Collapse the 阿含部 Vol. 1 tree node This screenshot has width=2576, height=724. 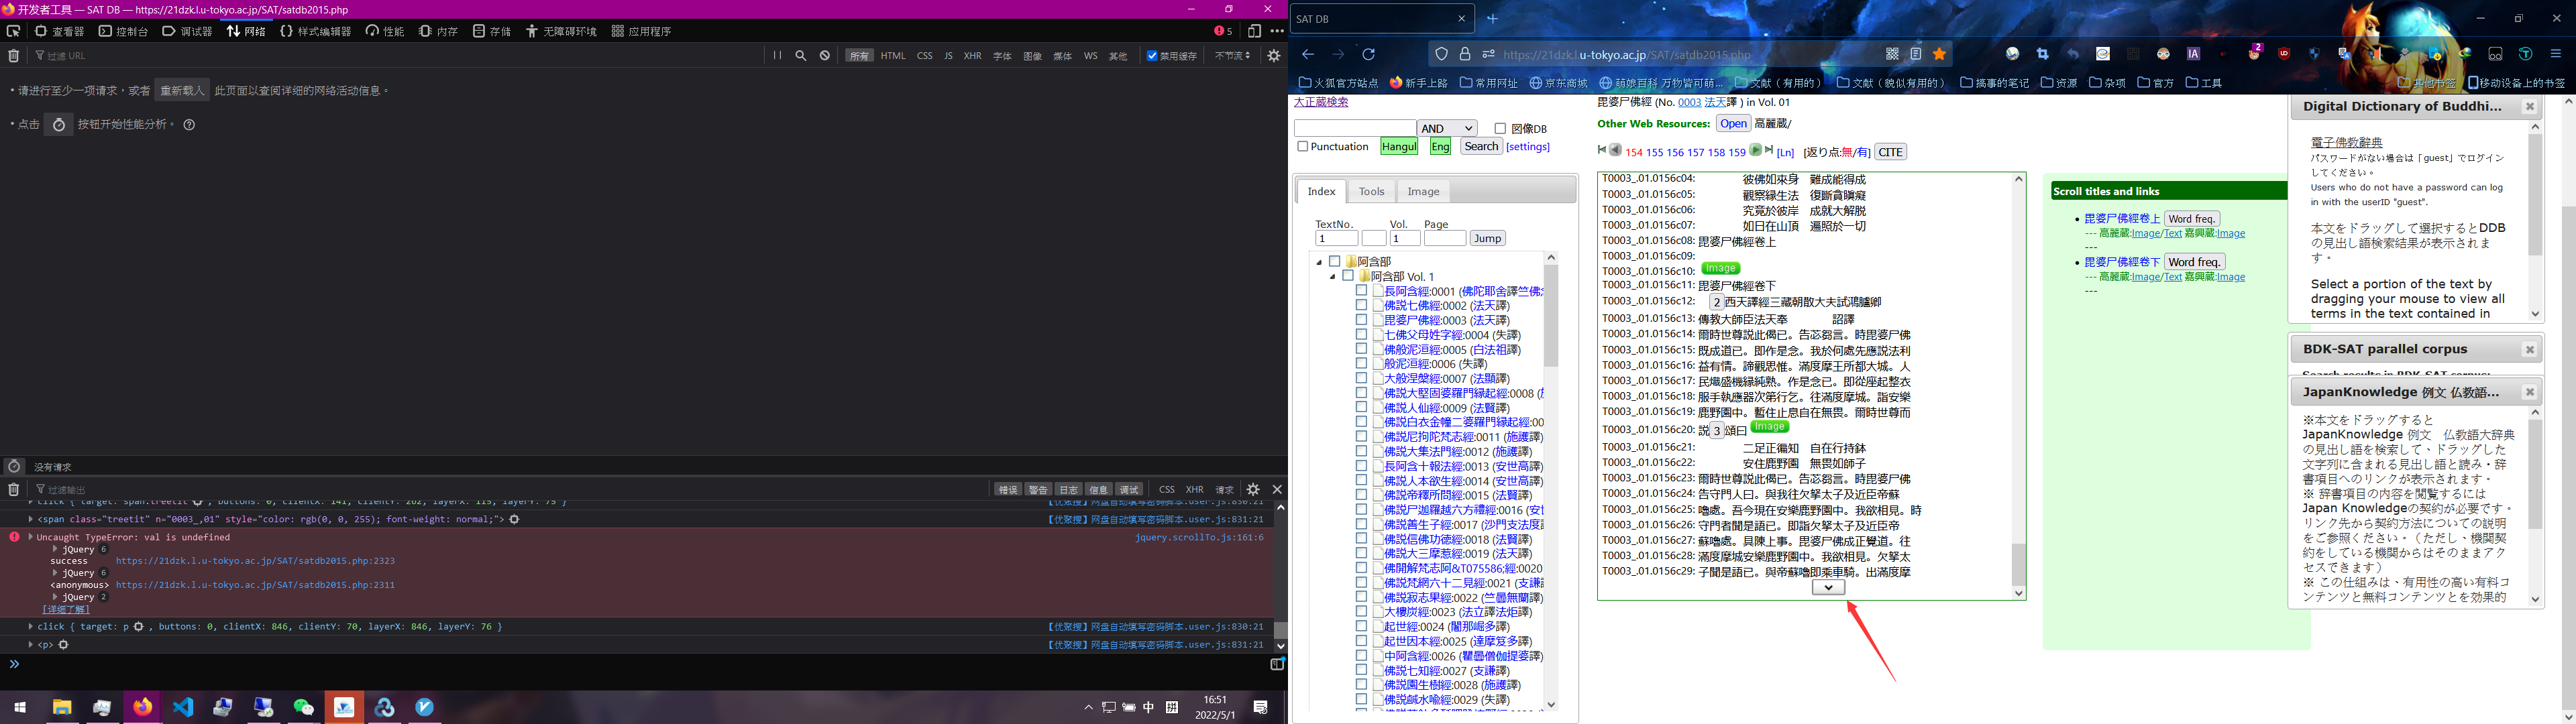point(1332,277)
